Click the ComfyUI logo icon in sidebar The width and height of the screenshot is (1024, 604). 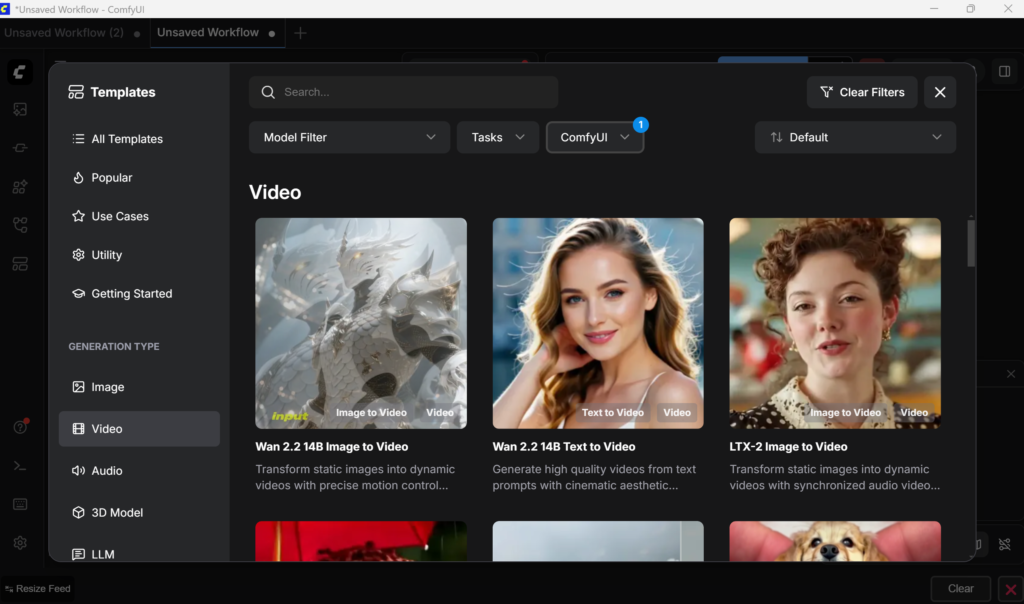point(20,72)
